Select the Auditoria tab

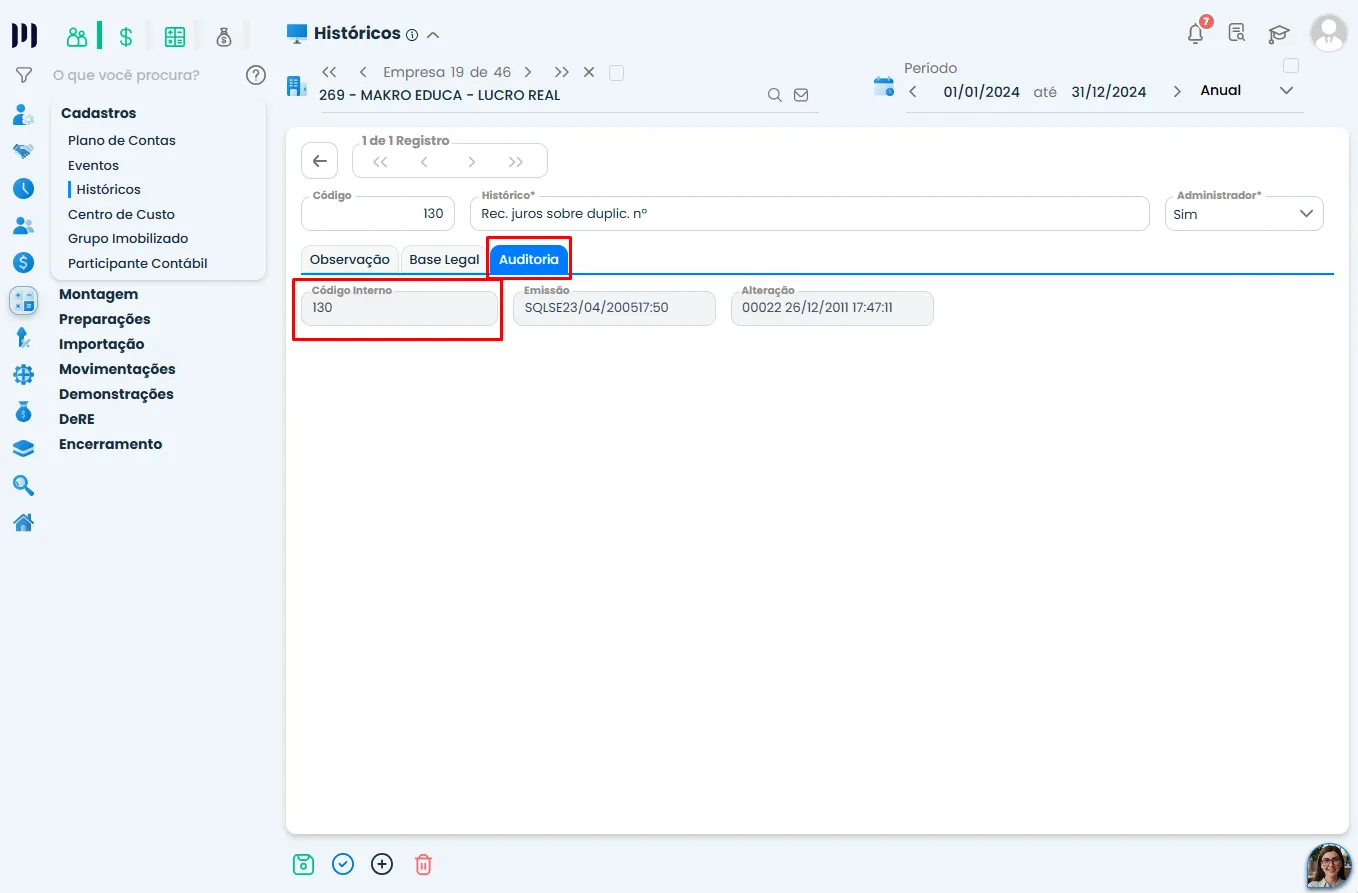point(529,259)
